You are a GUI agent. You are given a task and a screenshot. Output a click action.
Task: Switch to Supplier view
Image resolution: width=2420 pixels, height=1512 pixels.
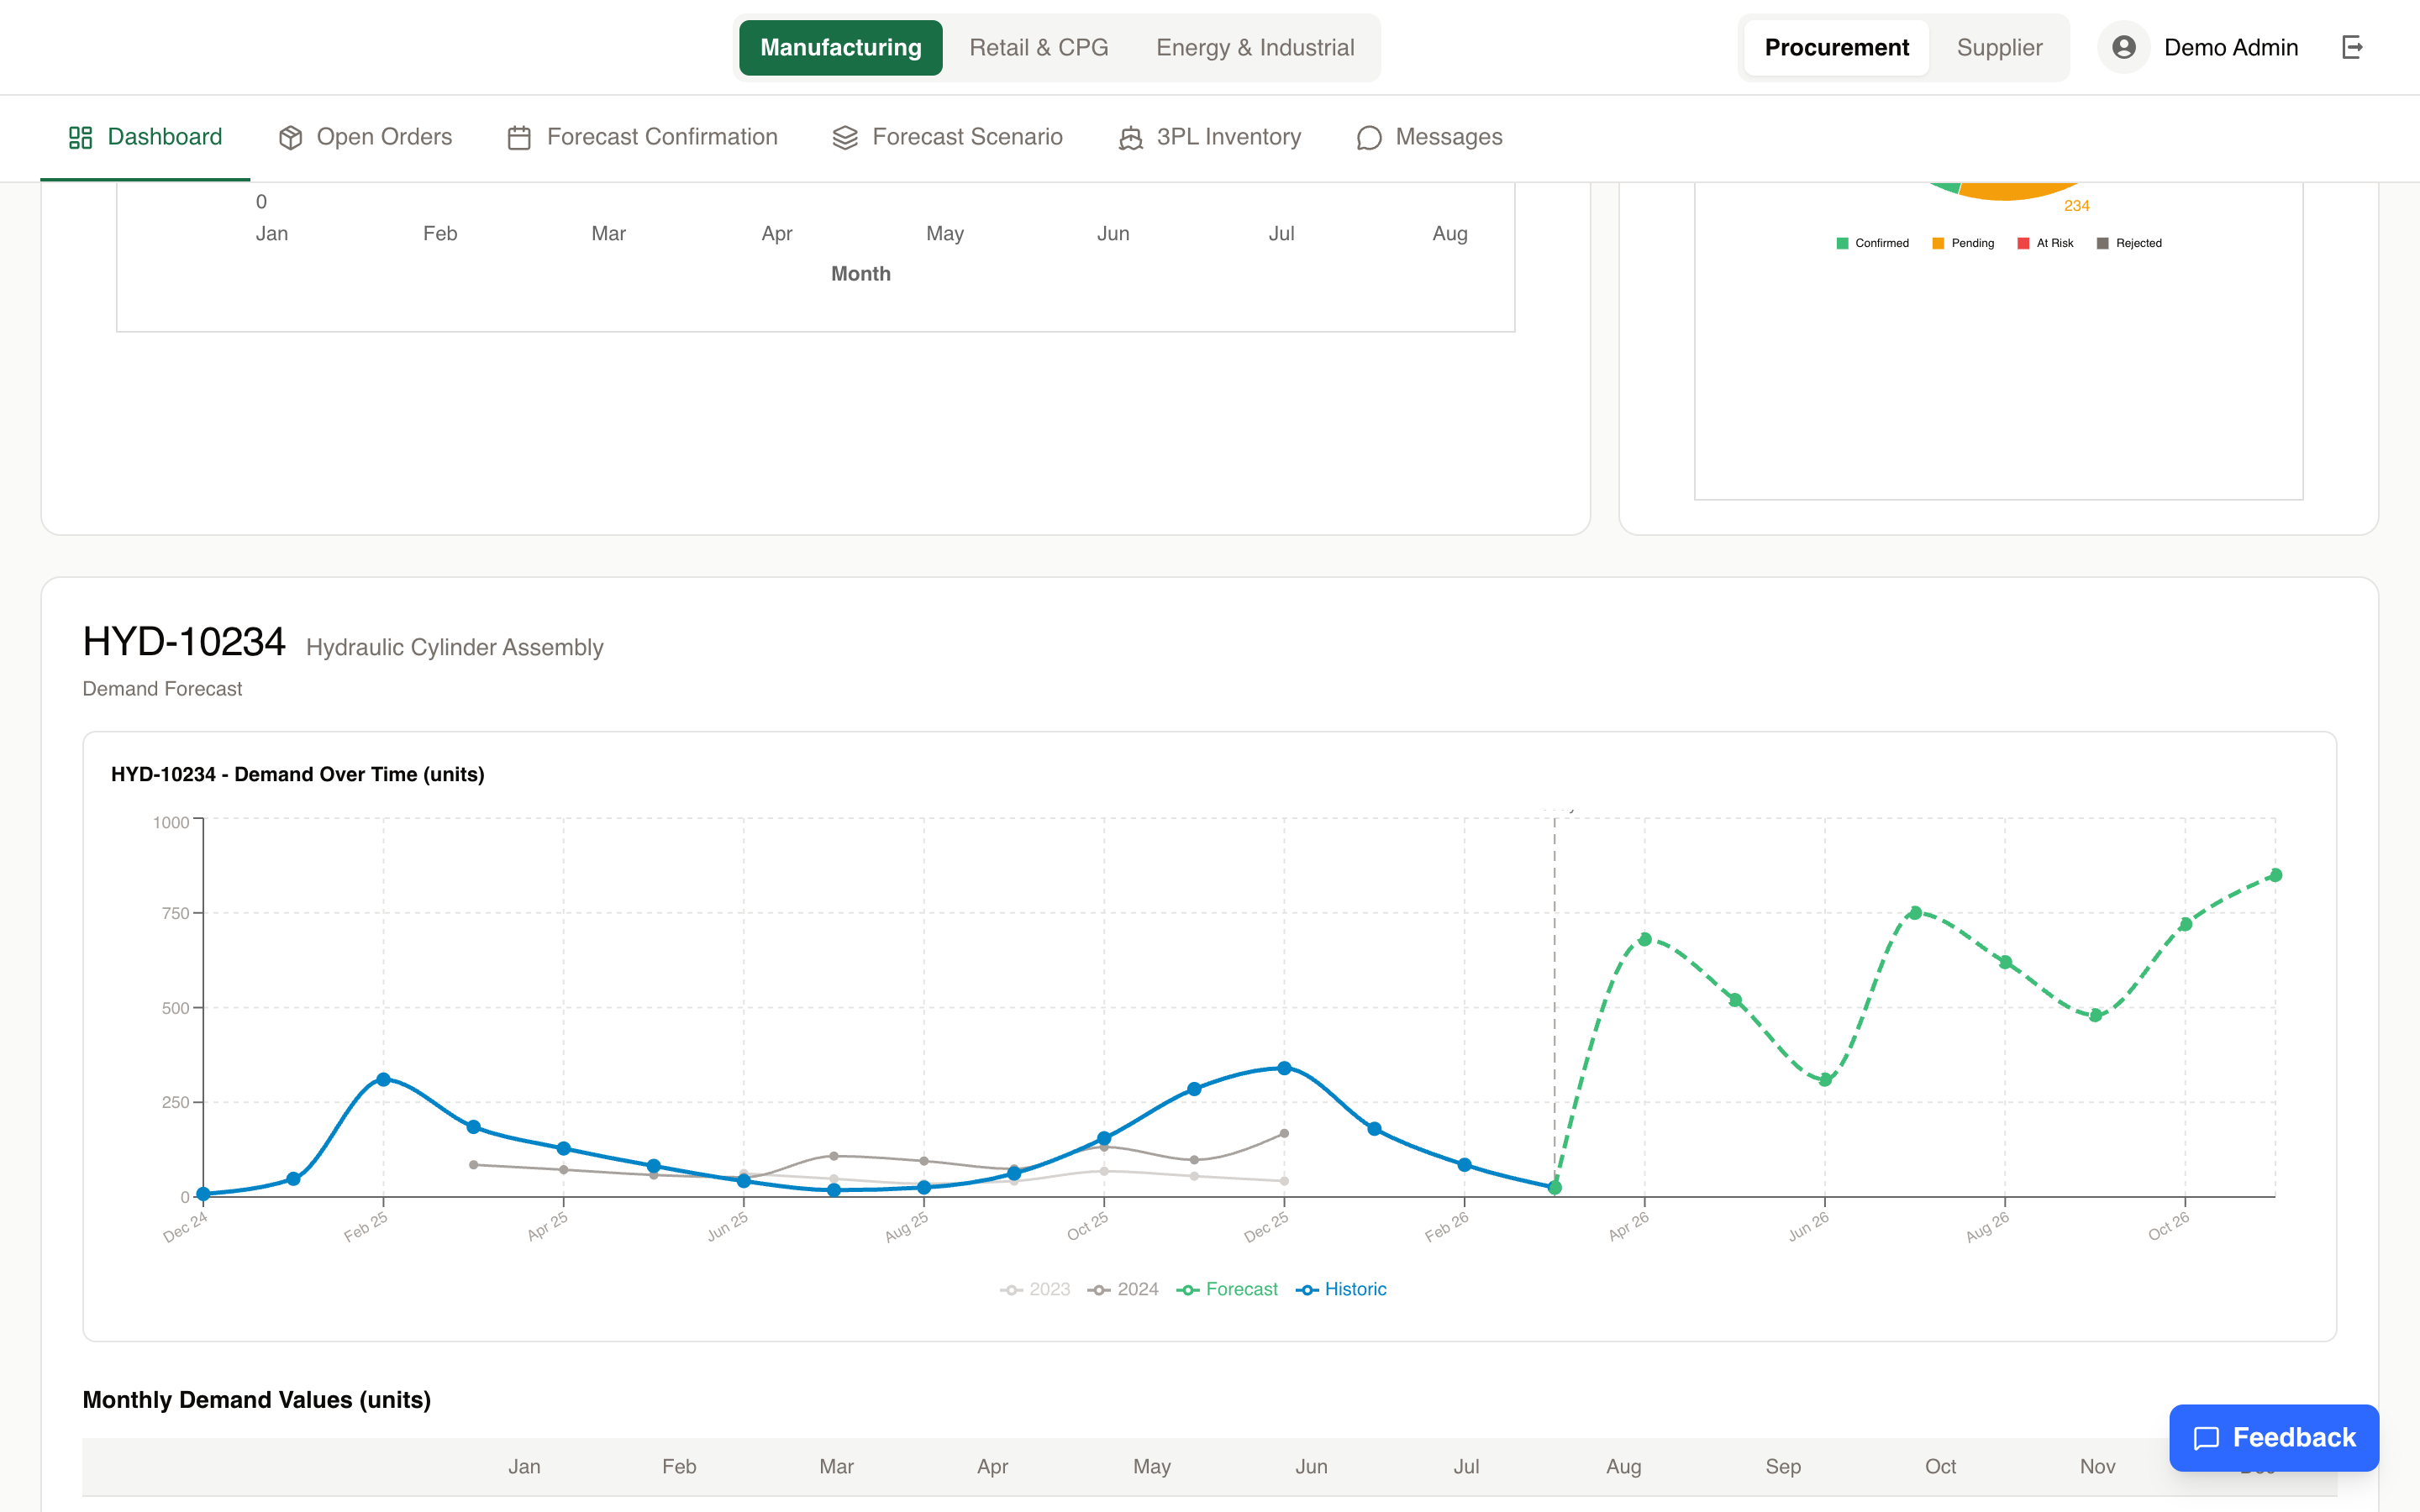point(1998,47)
